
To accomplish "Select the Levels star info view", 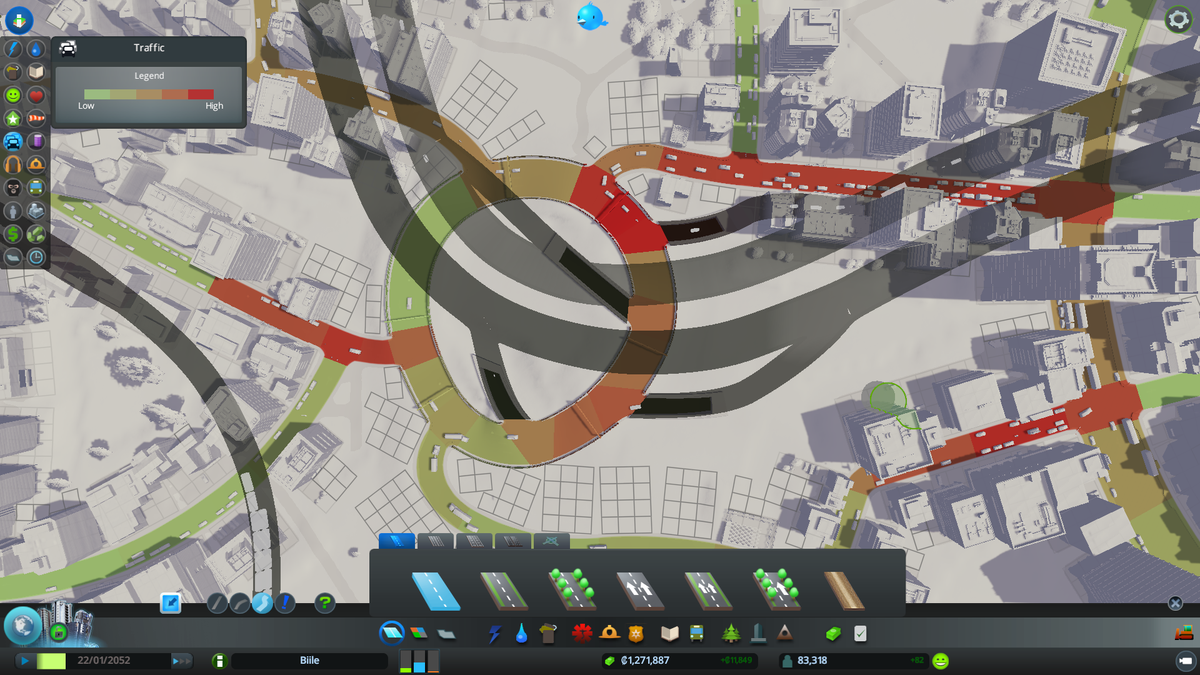I will pos(13,118).
